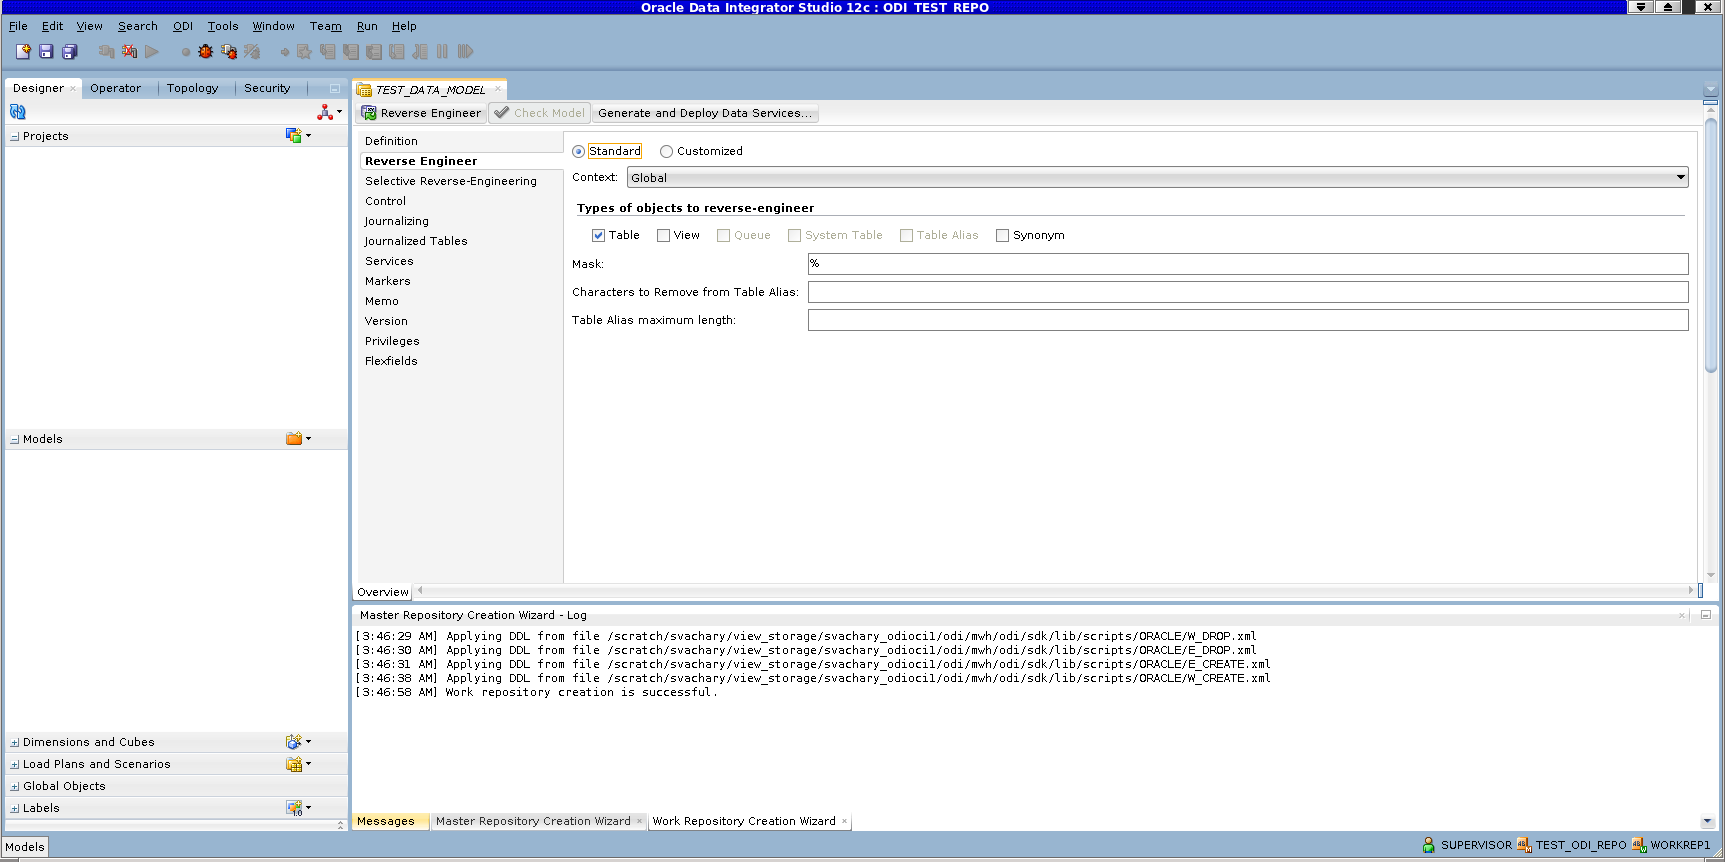Expand the Dimensions and Cubes section

pyautogui.click(x=15, y=742)
